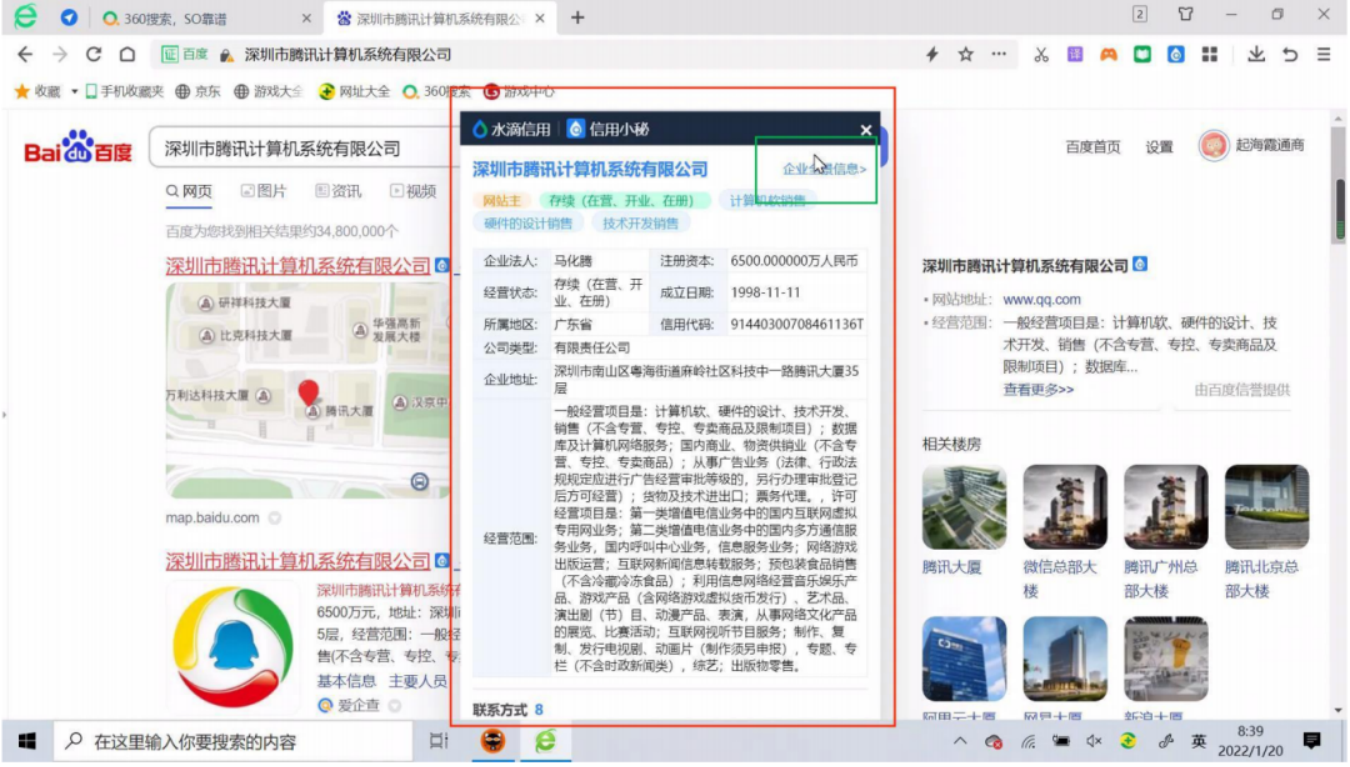Image resolution: width=1350 pixels, height=767 pixels.
Task: Click the browser forward arrow
Action: tap(60, 55)
